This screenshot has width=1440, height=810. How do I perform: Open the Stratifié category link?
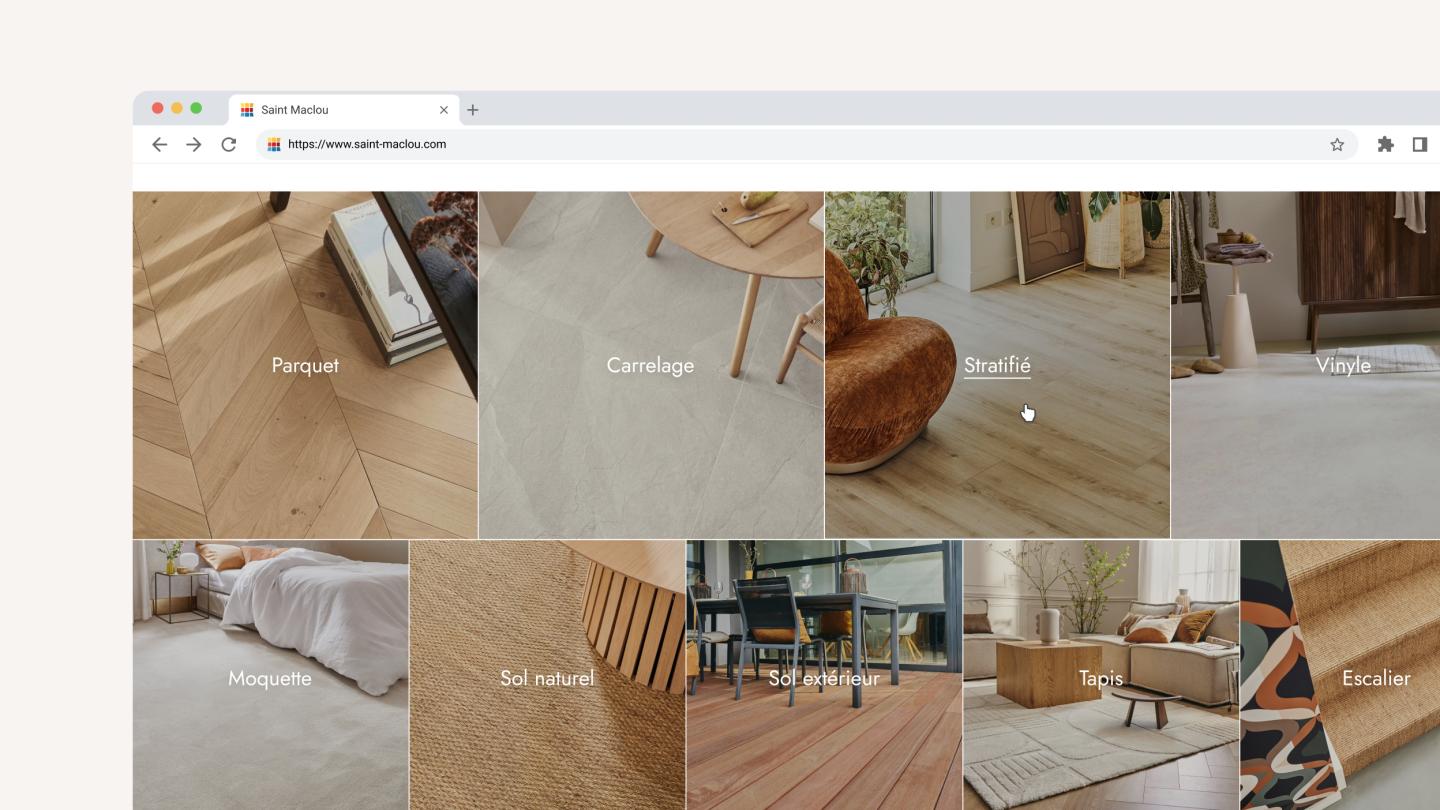coord(997,365)
